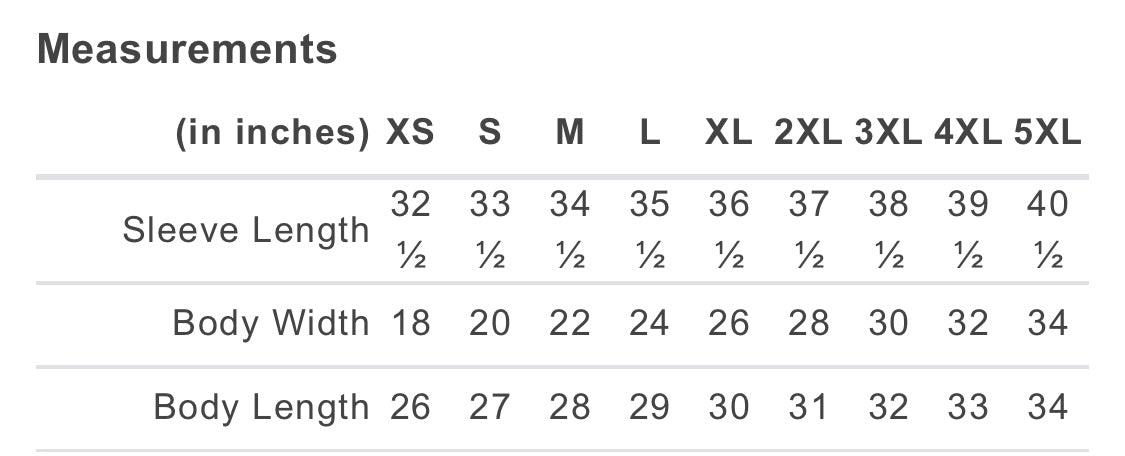
Task: Select the Body Width row label
Action: [x=271, y=323]
